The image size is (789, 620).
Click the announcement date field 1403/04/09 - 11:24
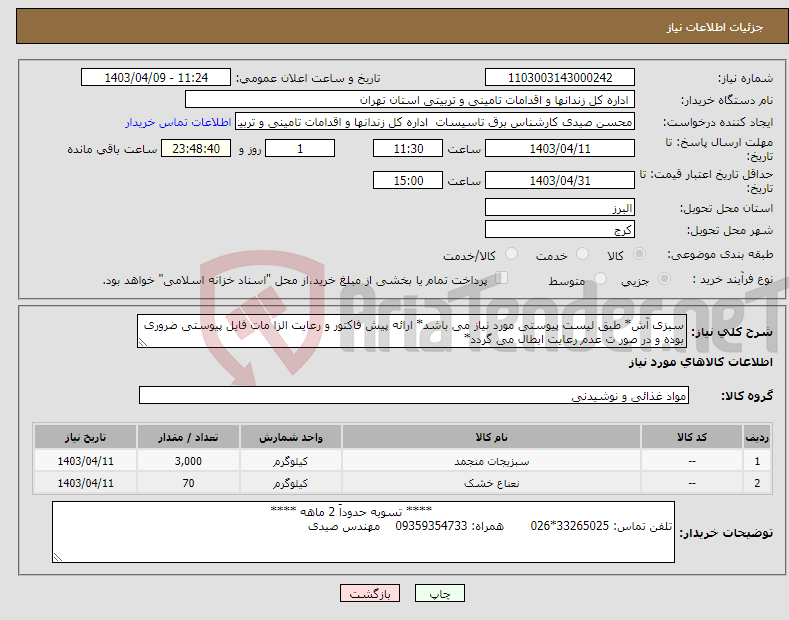[156, 78]
